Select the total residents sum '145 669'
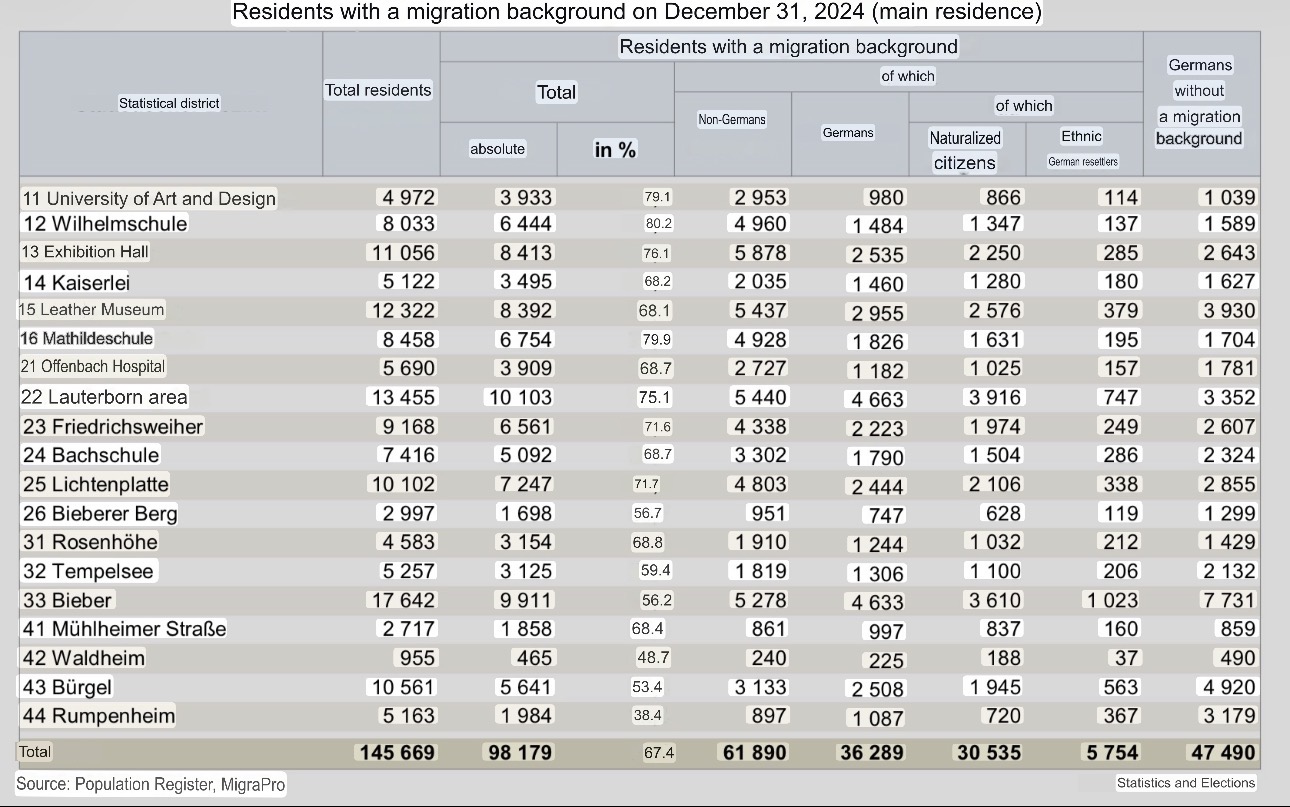Image resolution: width=1290 pixels, height=807 pixels. pos(396,752)
